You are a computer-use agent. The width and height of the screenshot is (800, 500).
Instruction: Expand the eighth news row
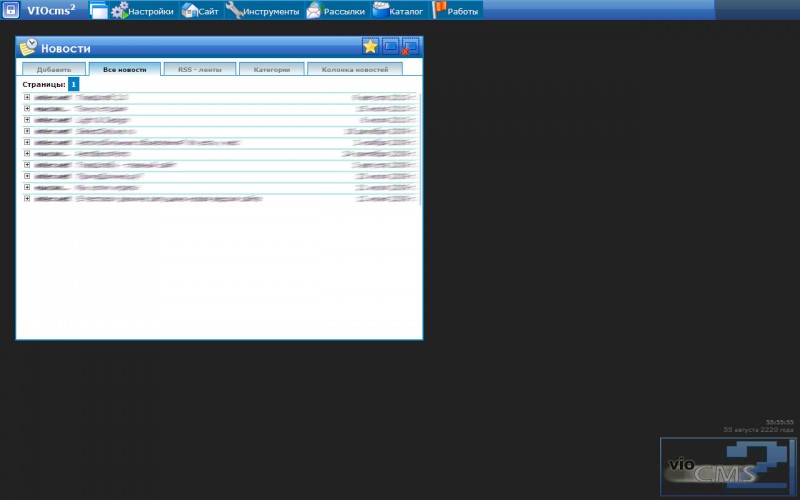pos(27,176)
